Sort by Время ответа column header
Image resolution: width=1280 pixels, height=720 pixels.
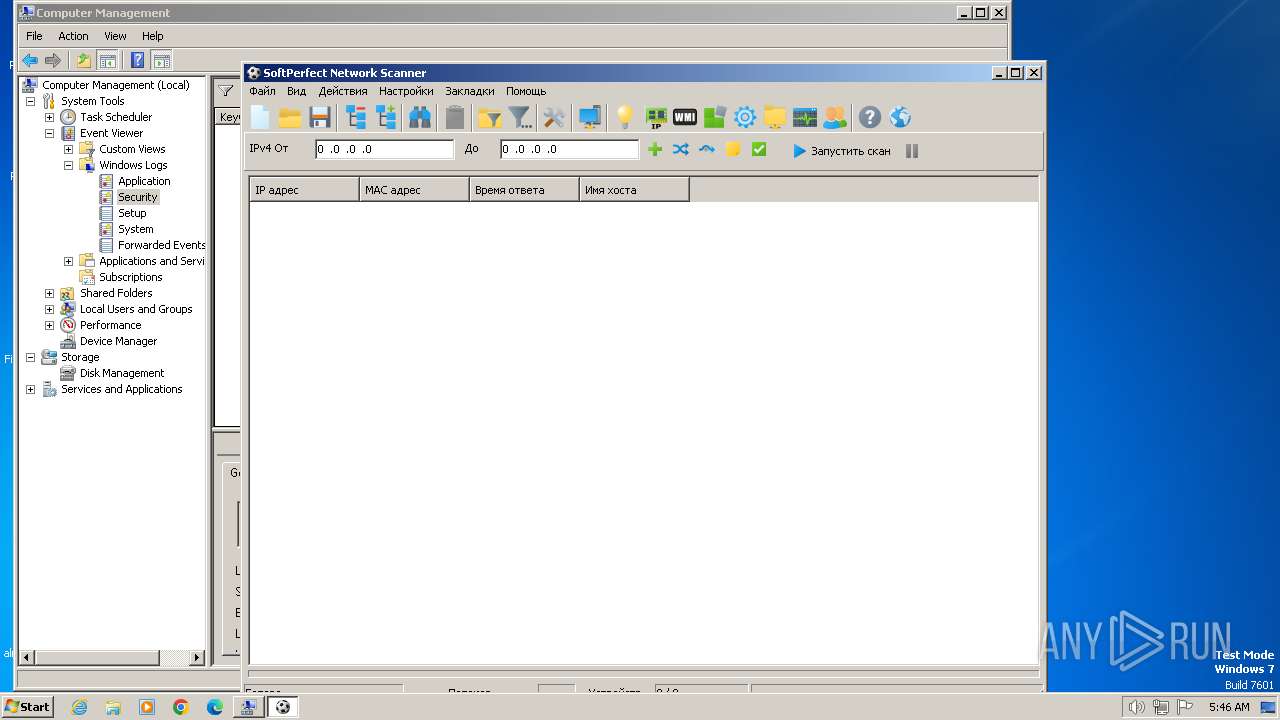524,190
